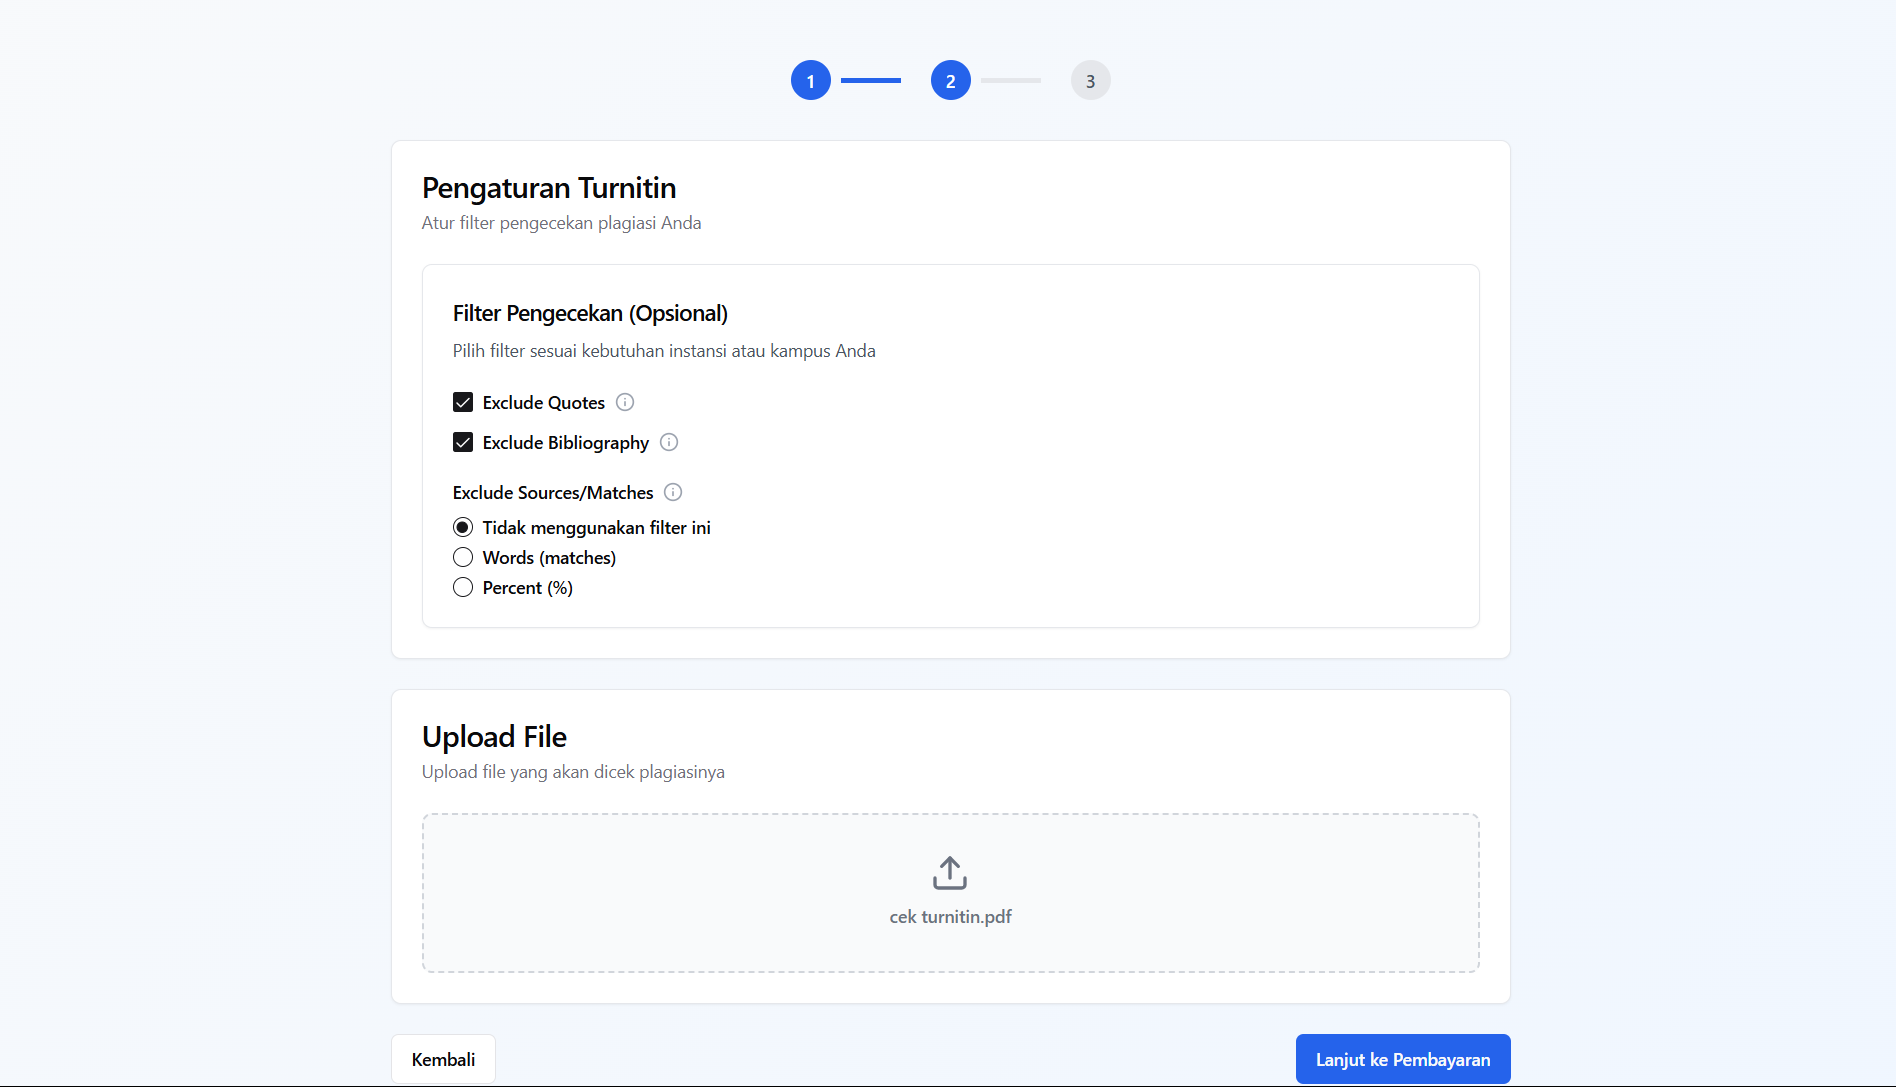Disable the Exclude Bibliography checkbox
1896x1087 pixels.
pos(463,442)
